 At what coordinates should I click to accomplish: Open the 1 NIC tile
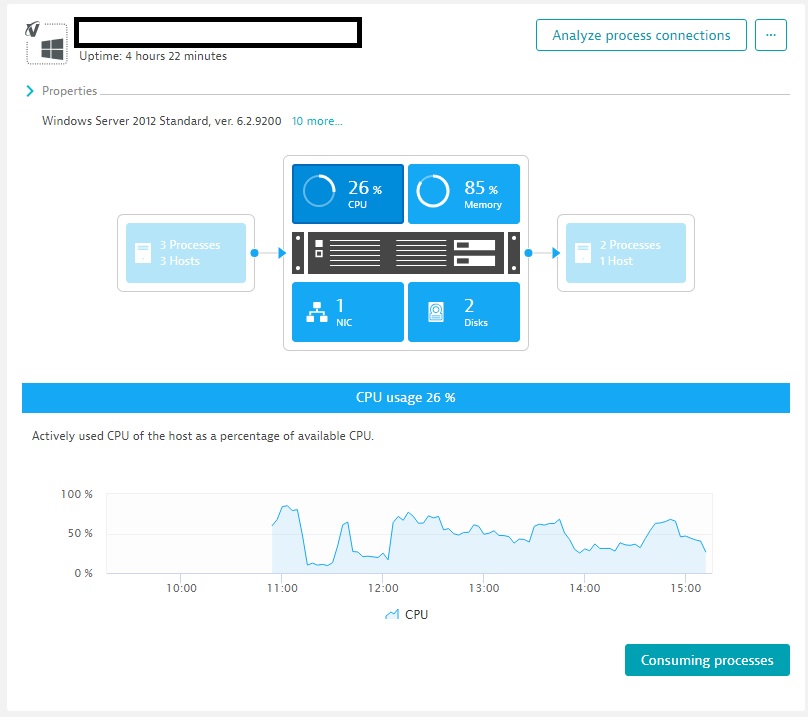pos(348,312)
